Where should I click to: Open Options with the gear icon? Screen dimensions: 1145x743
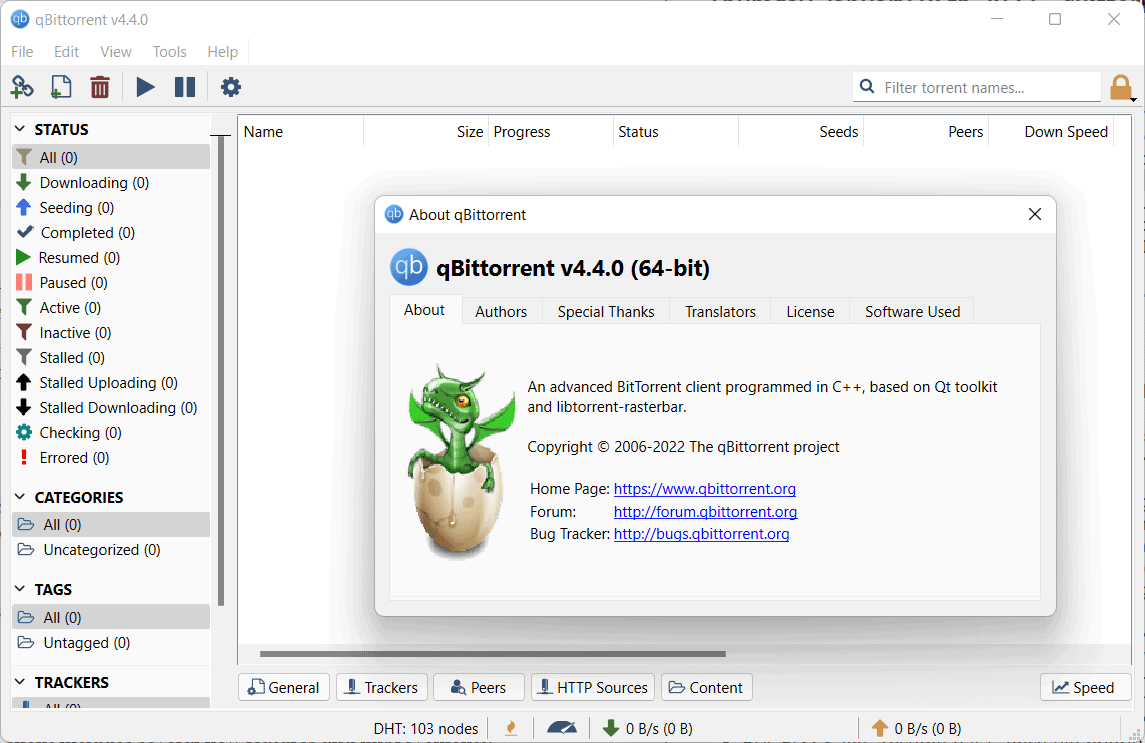(230, 87)
